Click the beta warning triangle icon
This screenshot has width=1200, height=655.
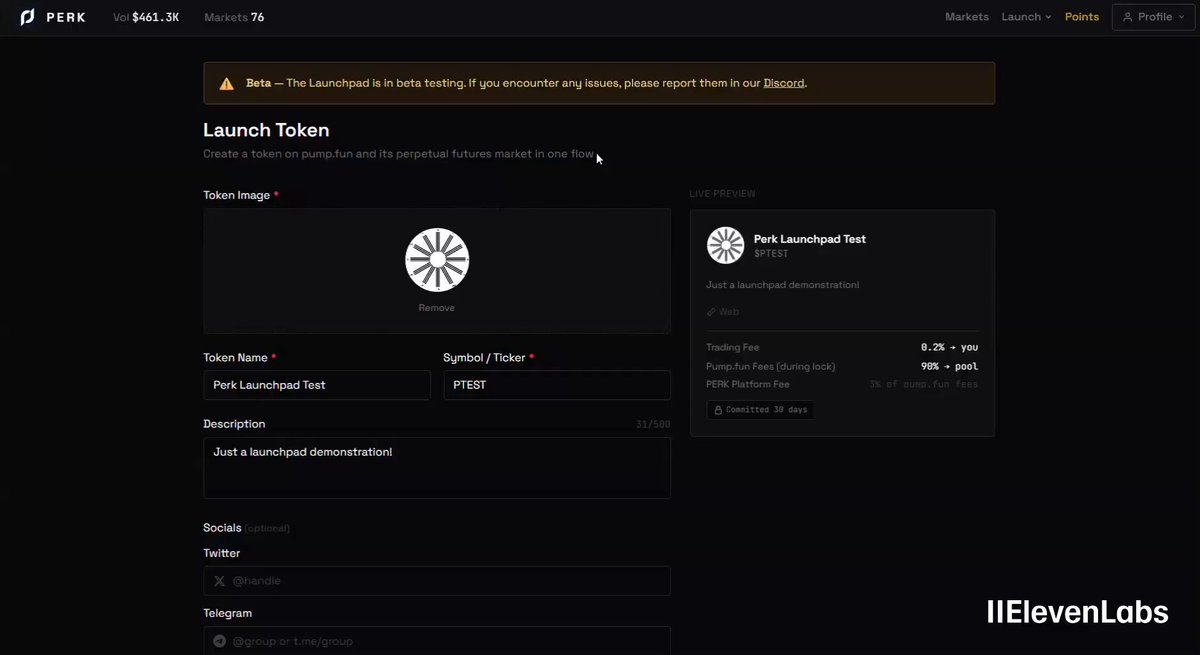click(227, 84)
